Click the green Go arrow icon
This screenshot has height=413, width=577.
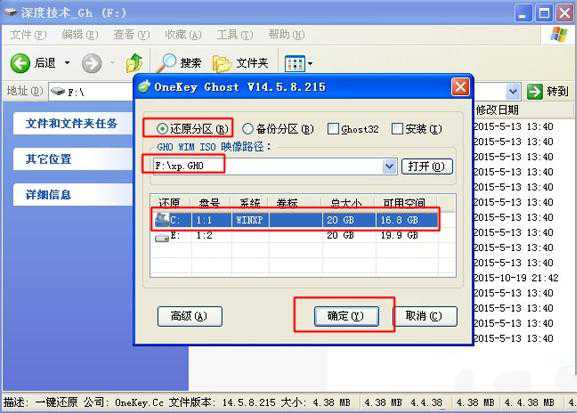(535, 91)
